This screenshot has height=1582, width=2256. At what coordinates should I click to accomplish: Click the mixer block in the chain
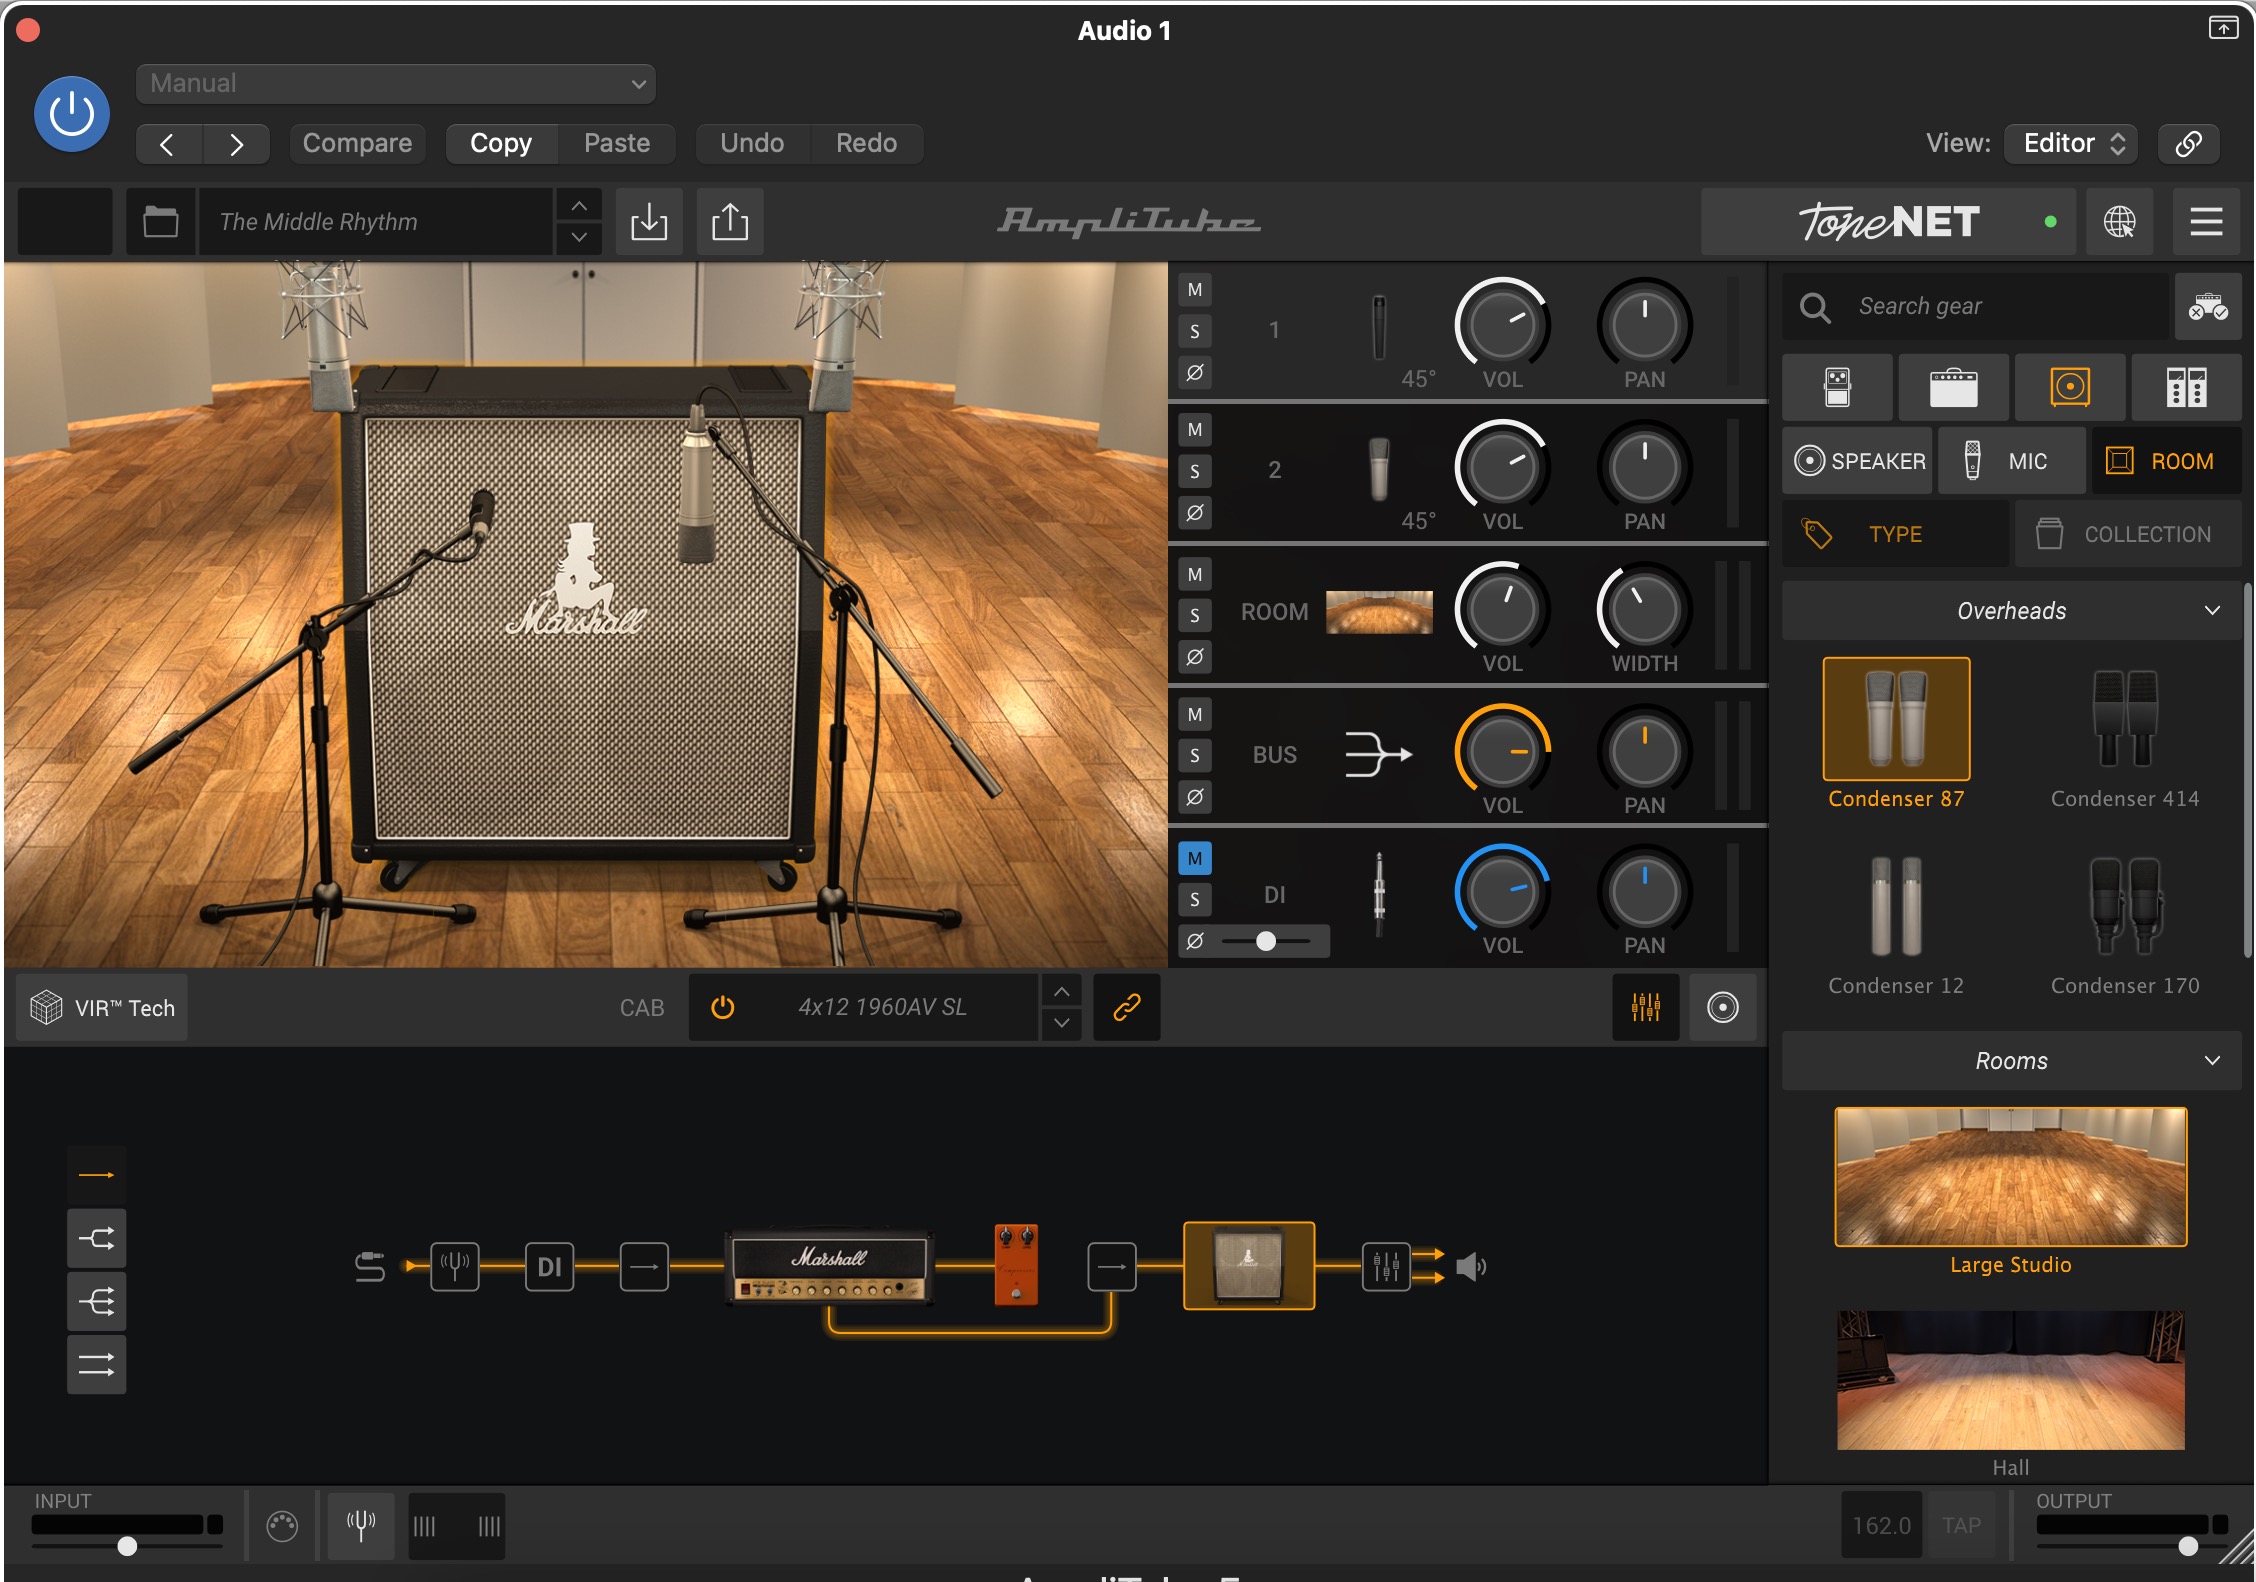pyautogui.click(x=1386, y=1267)
